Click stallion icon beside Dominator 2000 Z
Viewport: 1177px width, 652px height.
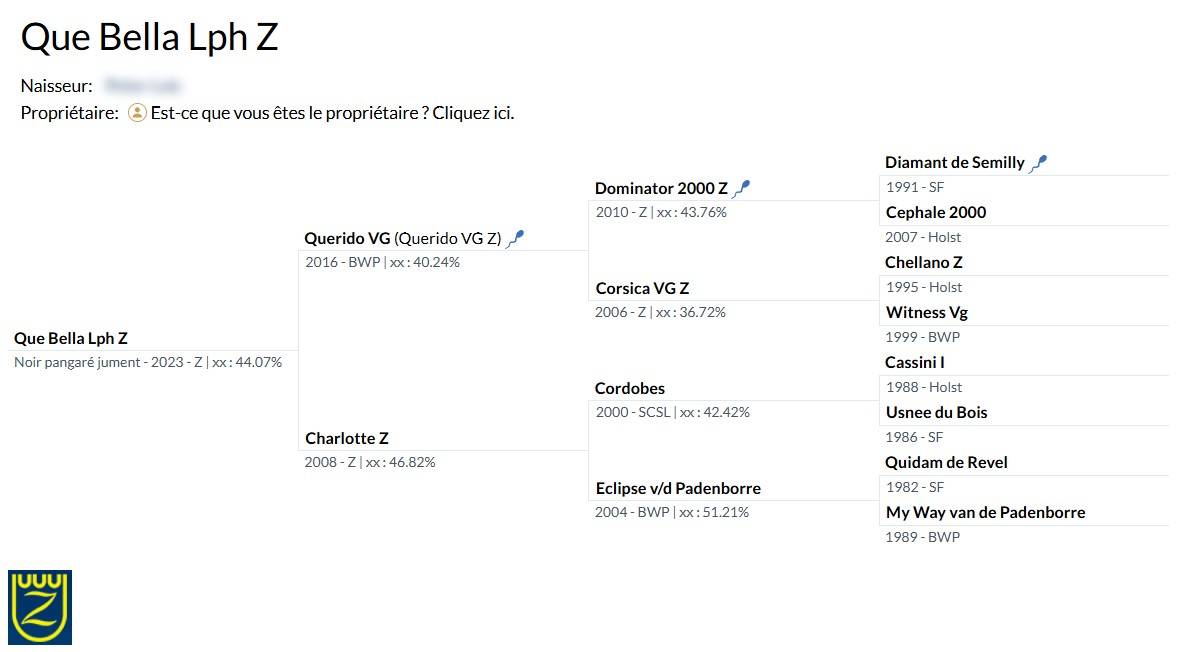coord(741,188)
